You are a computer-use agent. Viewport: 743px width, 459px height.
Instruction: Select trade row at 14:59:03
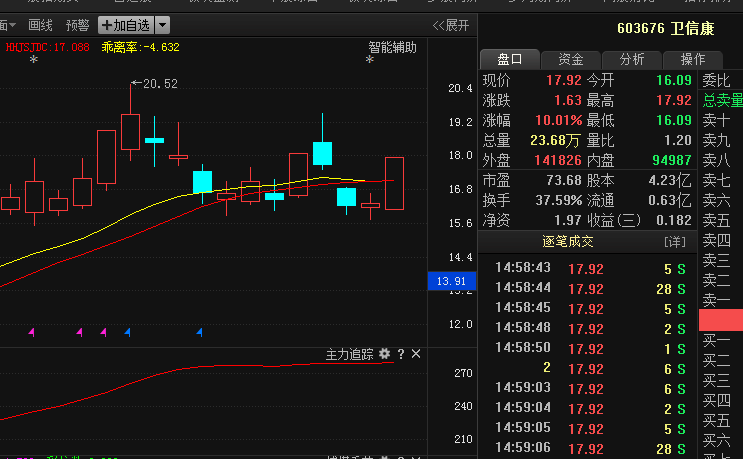[590, 388]
